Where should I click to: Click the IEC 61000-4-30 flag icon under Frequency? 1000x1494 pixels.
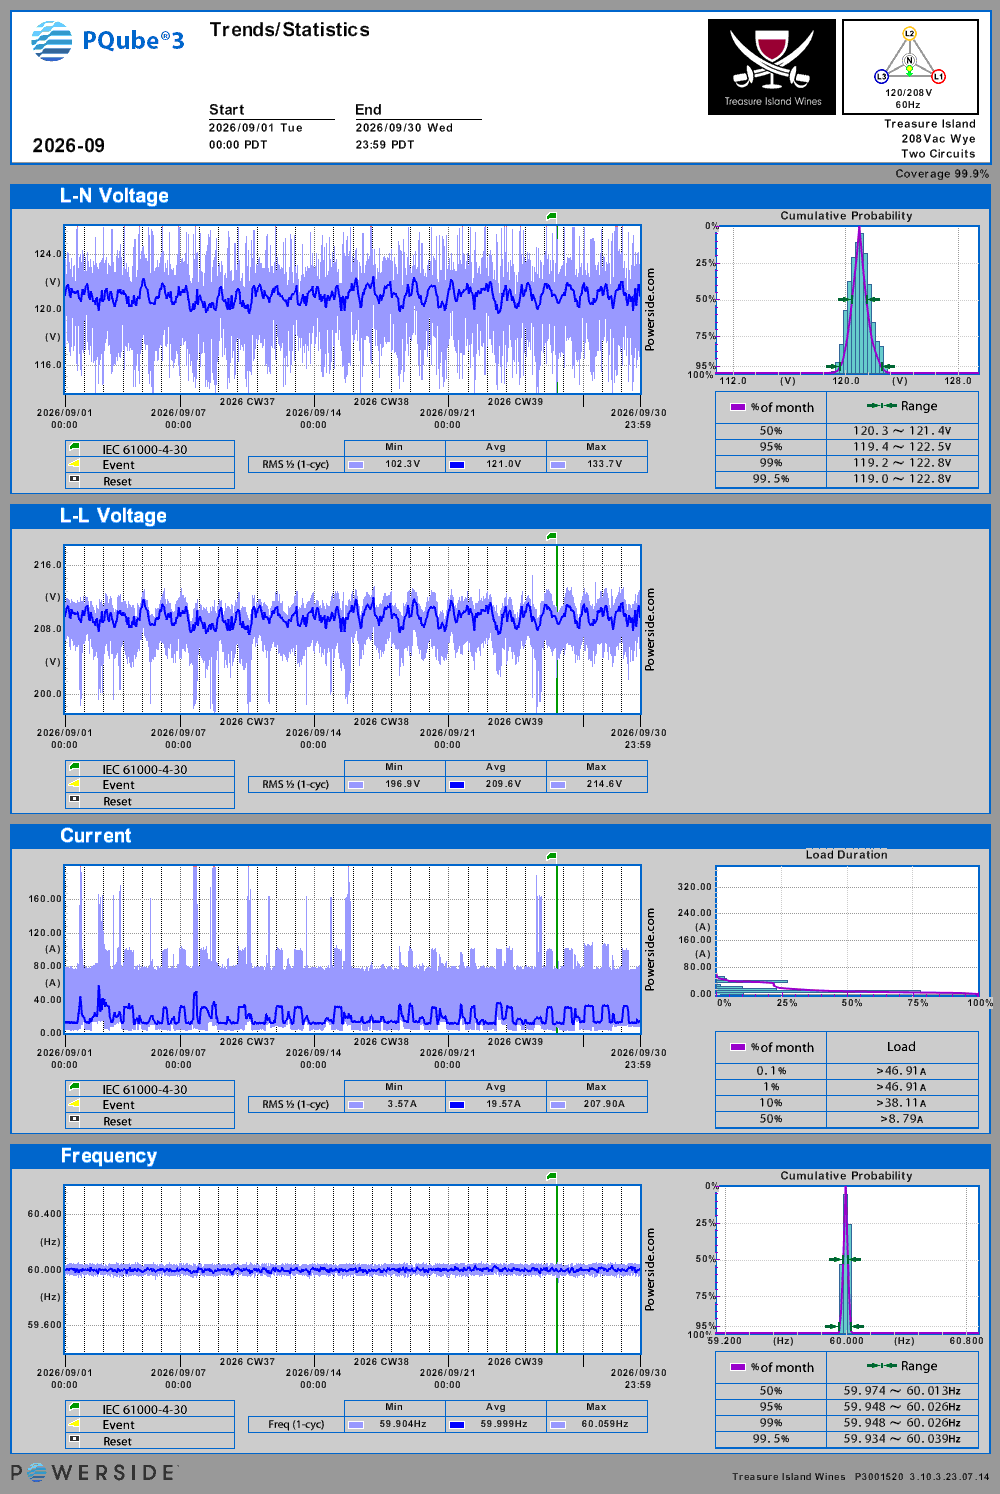(x=74, y=1408)
